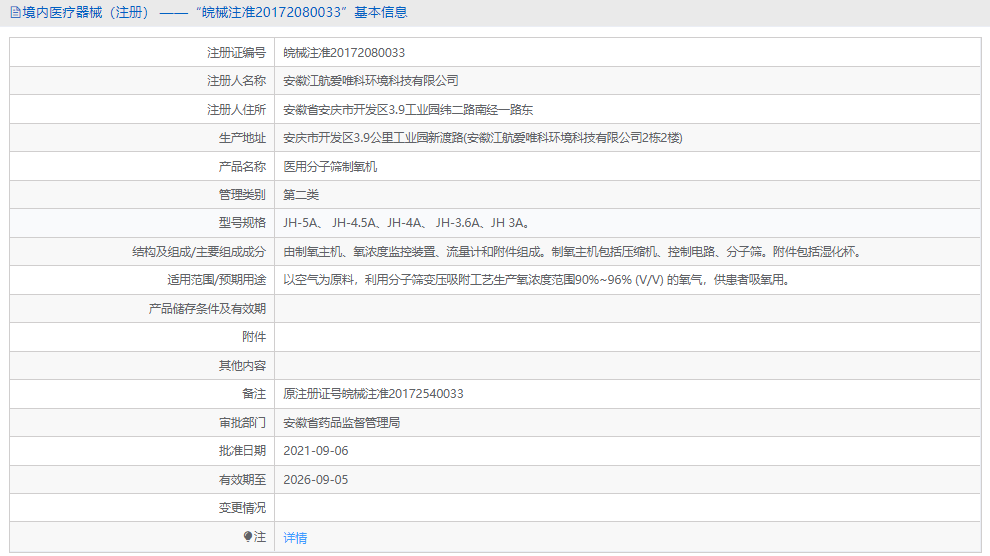
Task: Click intended use text starting 以空气为原料
Action: click(537, 280)
